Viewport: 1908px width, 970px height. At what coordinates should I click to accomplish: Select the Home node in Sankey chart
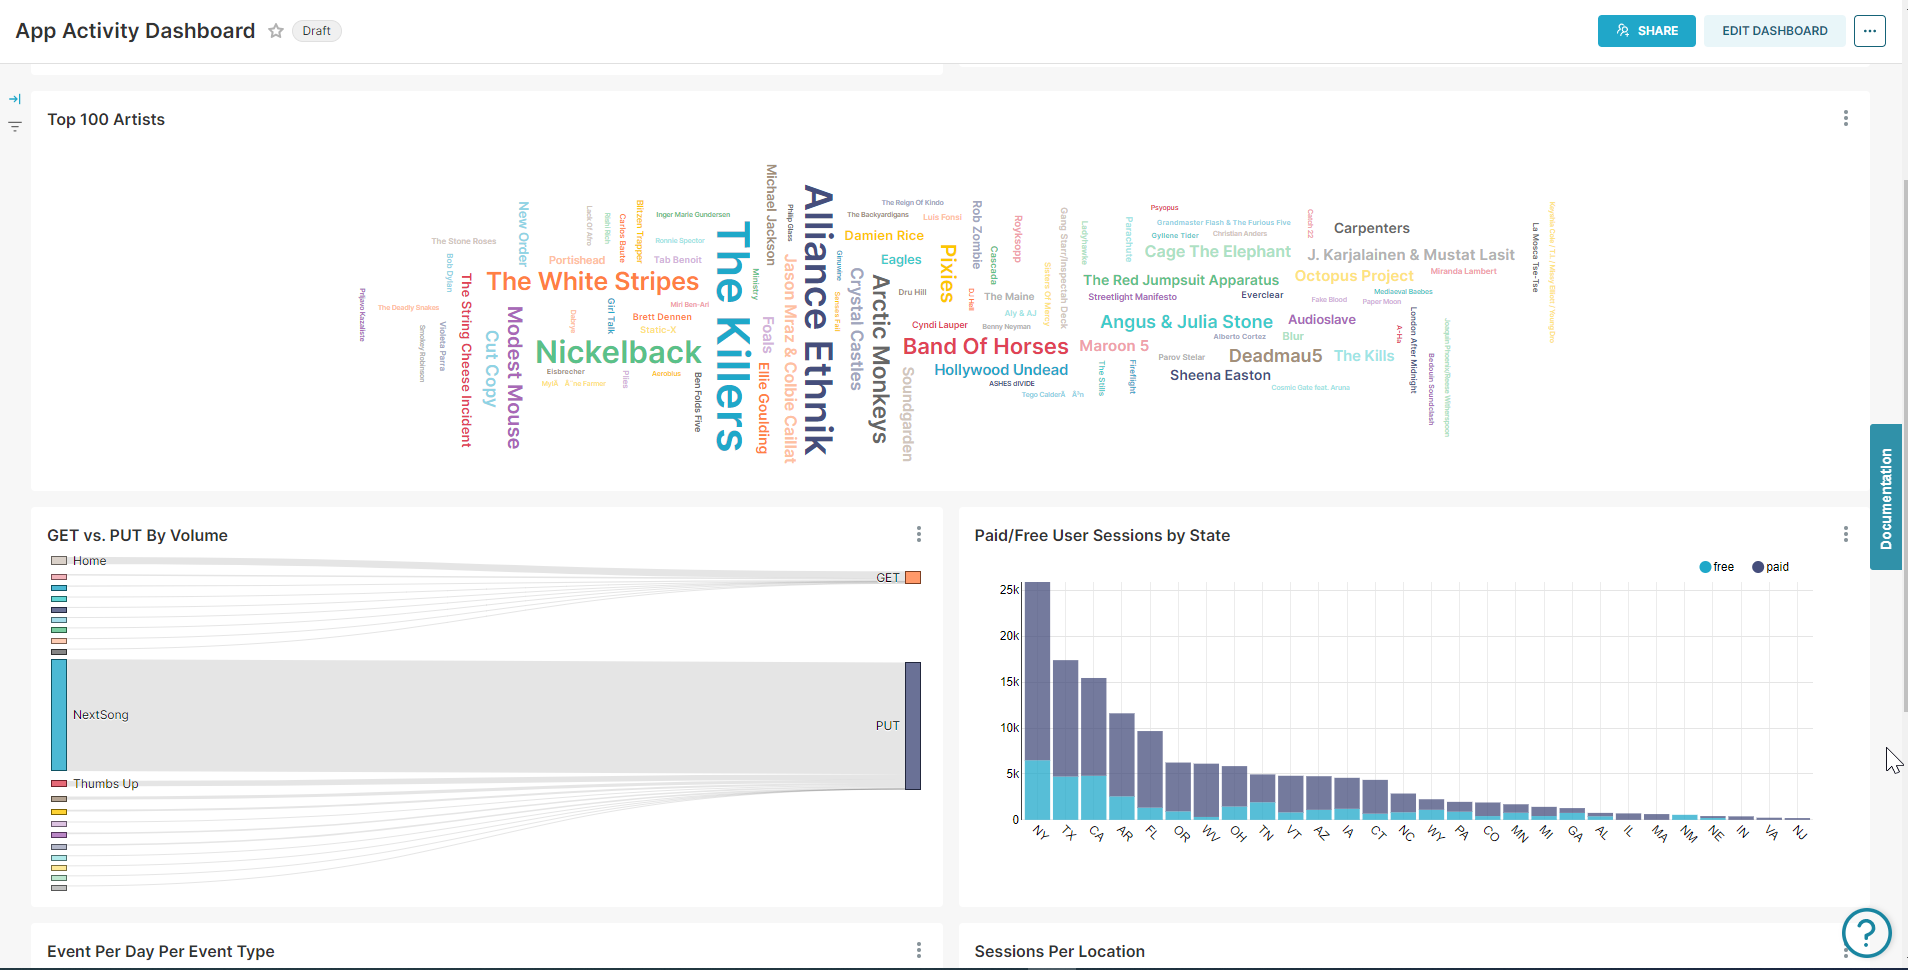click(x=59, y=561)
